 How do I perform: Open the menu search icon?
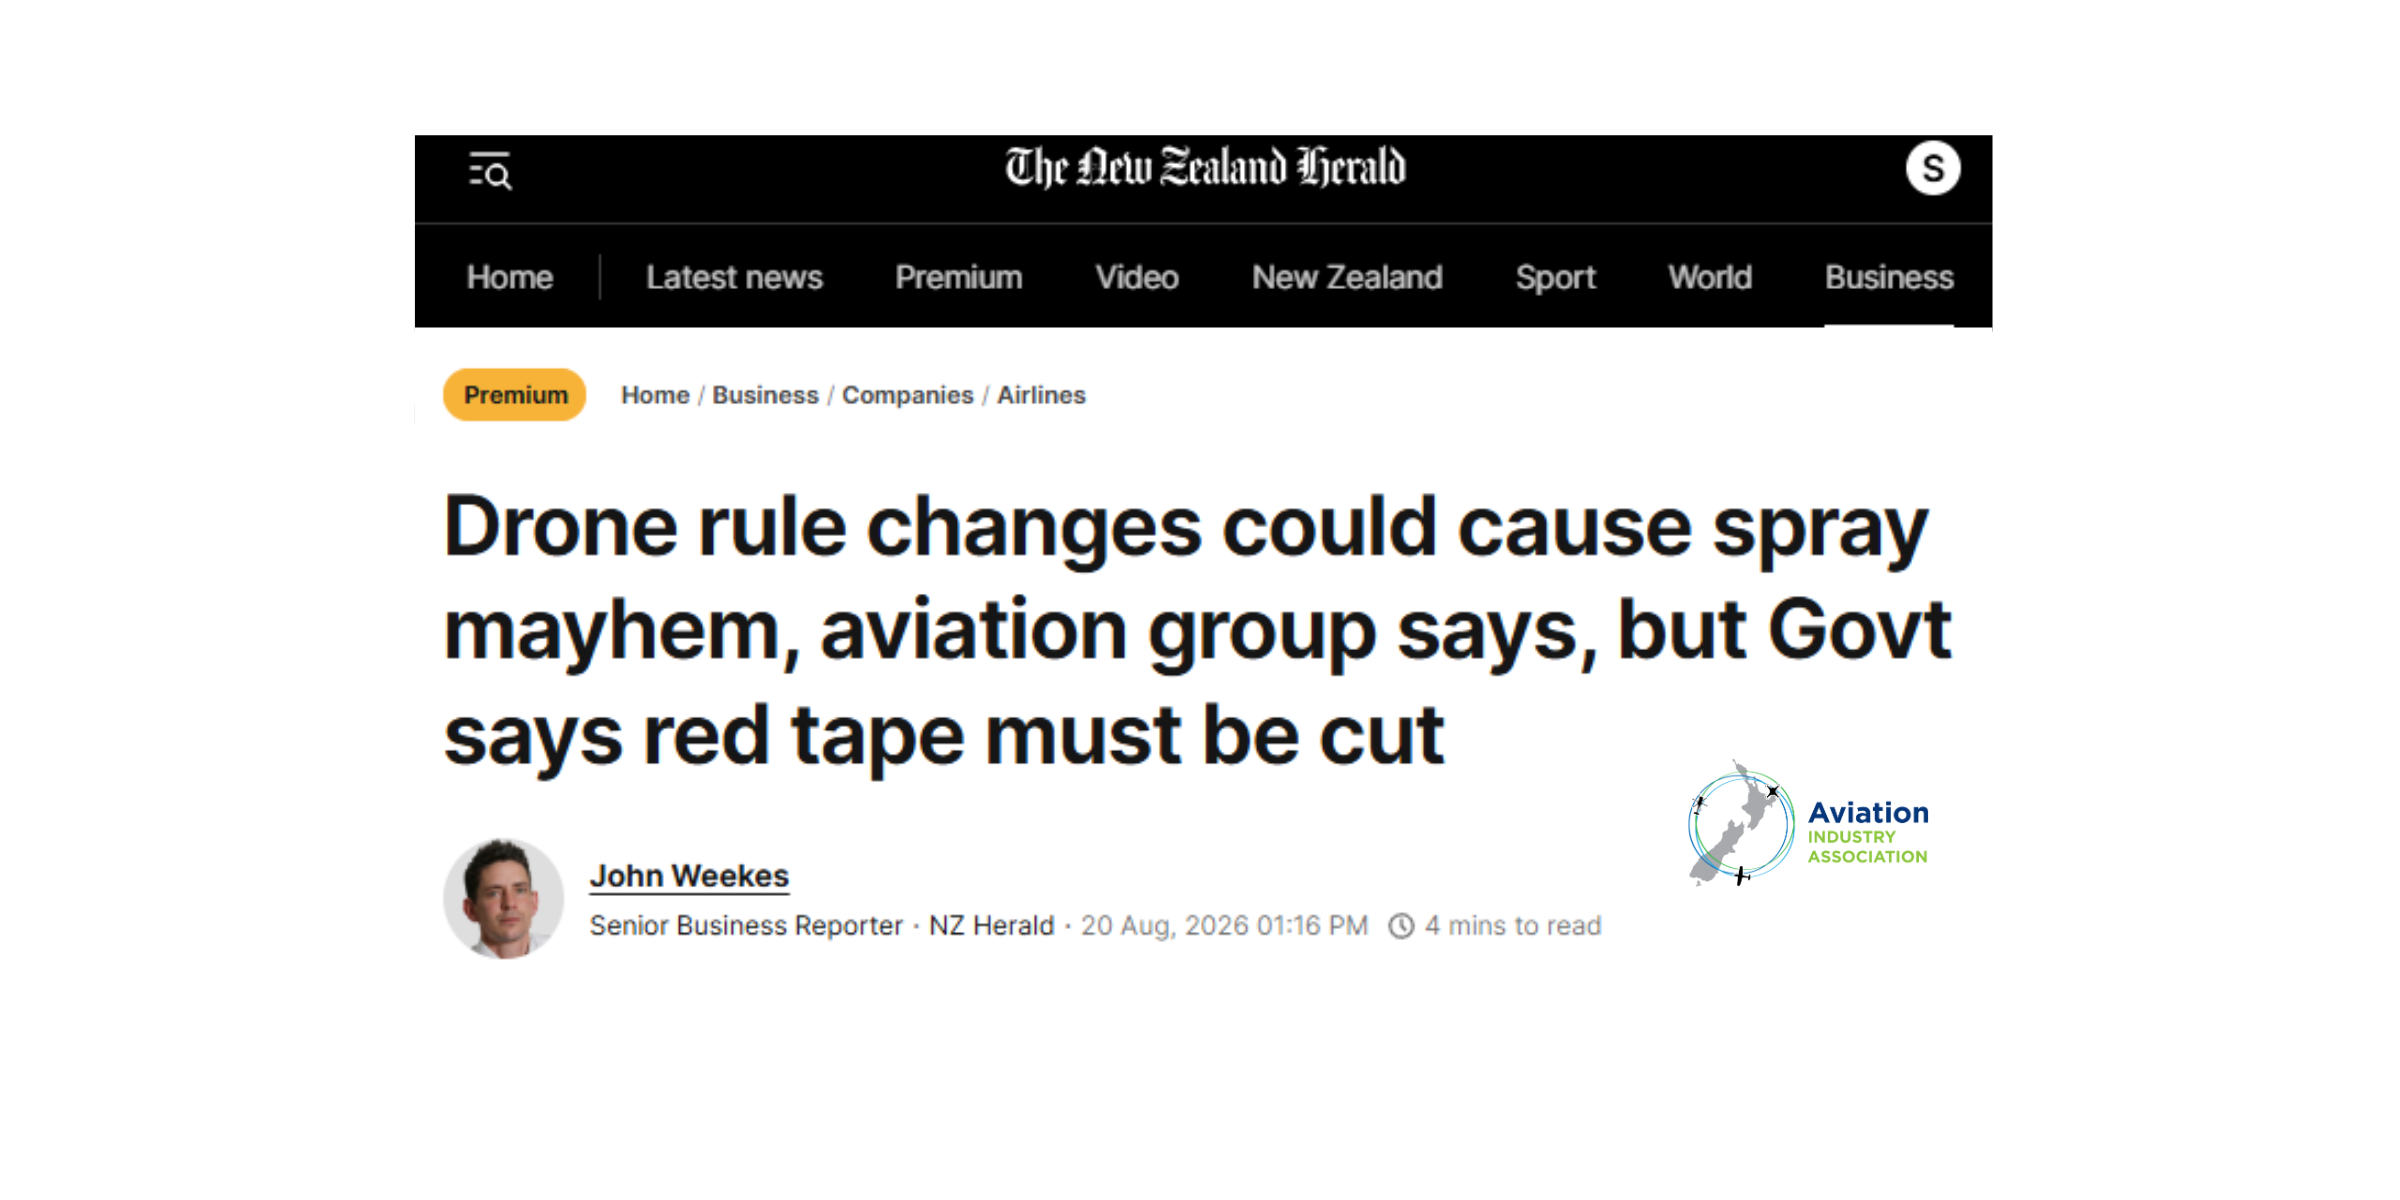[x=490, y=171]
